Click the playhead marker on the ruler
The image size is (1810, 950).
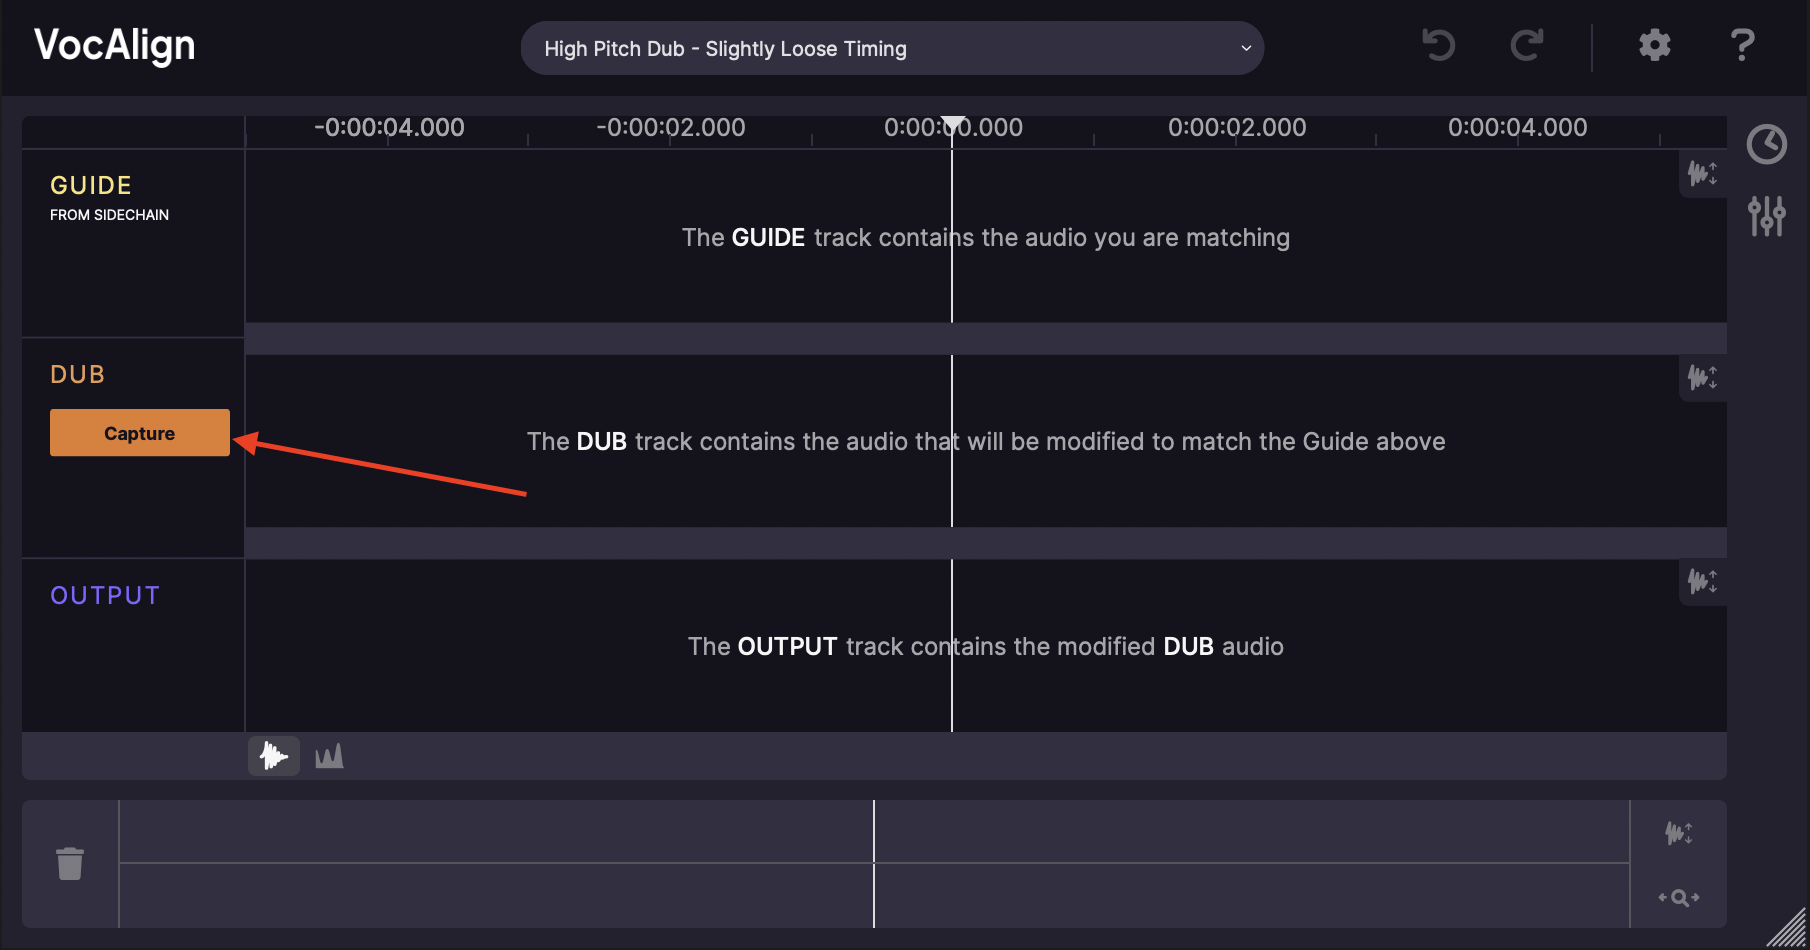(x=953, y=124)
